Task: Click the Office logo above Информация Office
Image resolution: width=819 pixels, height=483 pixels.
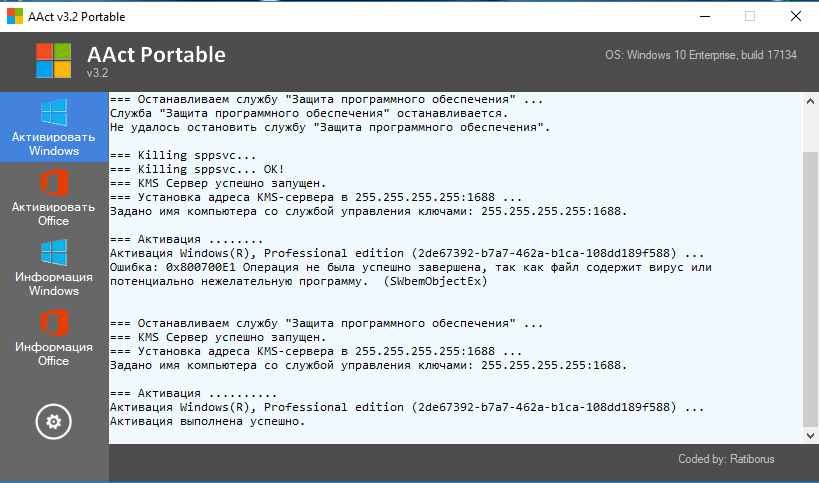Action: click(54, 323)
